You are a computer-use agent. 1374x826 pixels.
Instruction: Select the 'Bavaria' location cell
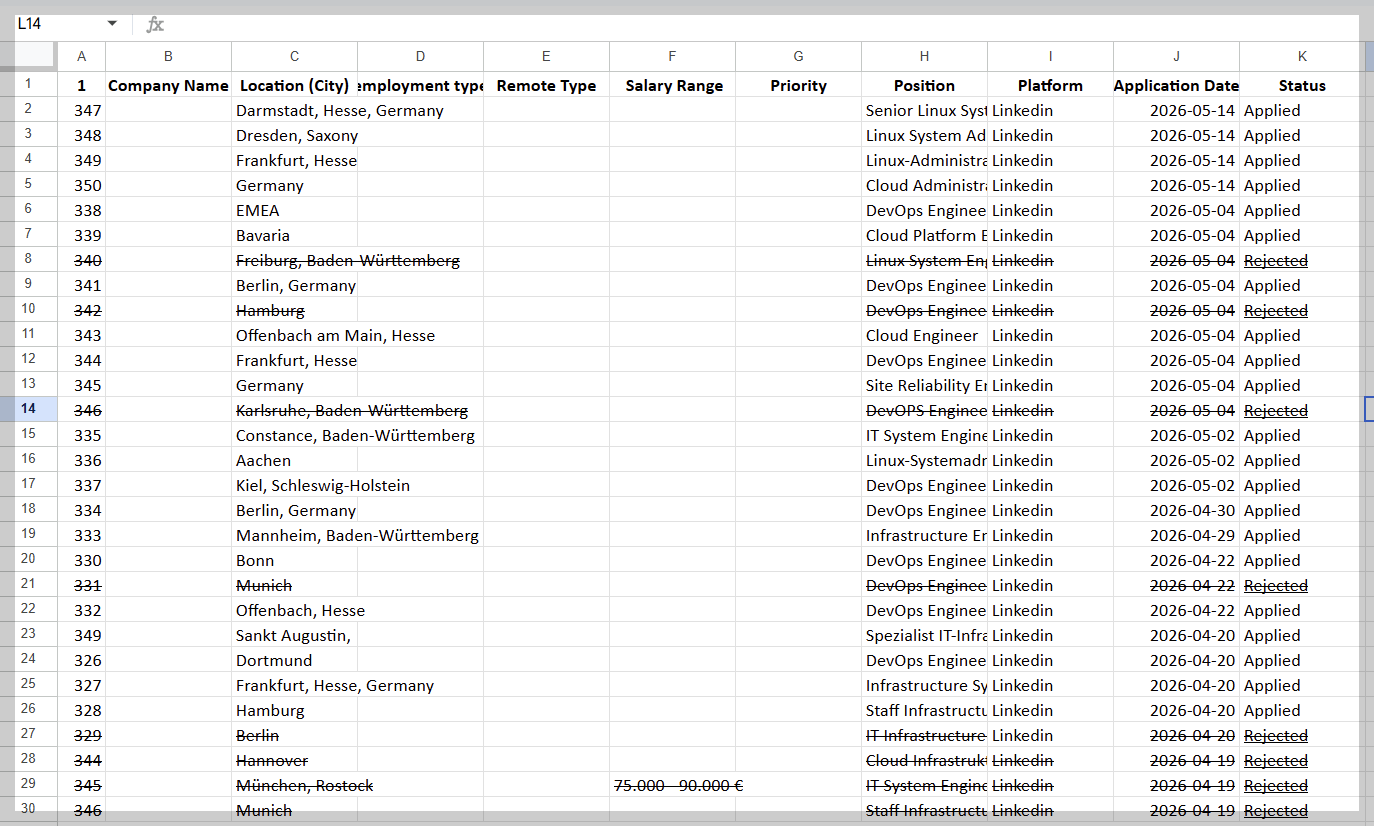click(294, 235)
